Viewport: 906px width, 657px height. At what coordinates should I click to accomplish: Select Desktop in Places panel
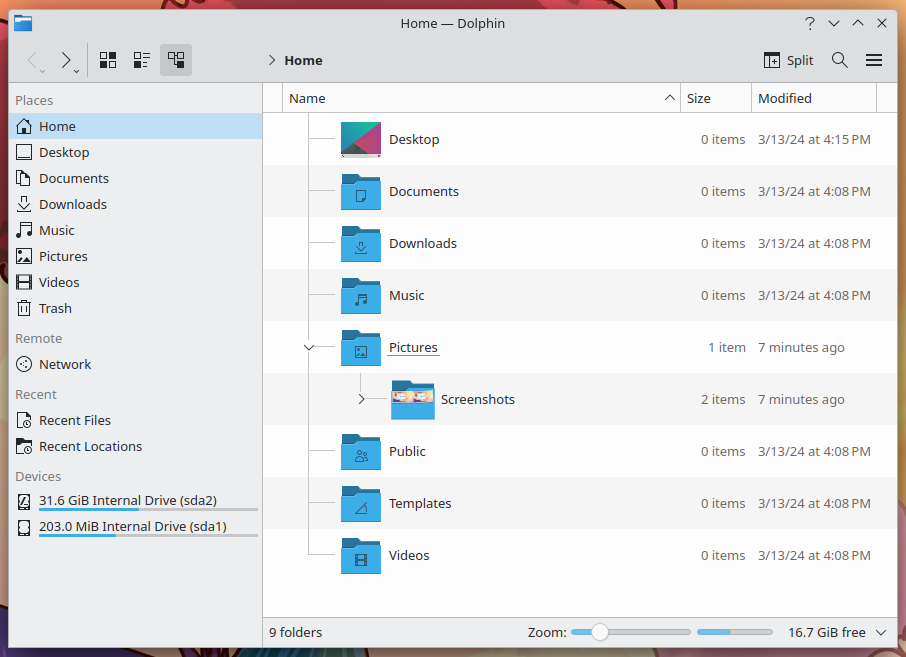(x=136, y=153)
